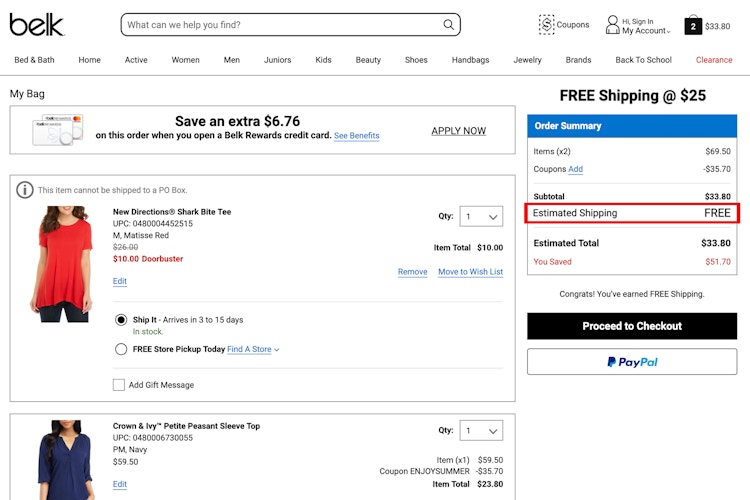
Task: Open the Bed & Bath menu
Action: pos(34,60)
